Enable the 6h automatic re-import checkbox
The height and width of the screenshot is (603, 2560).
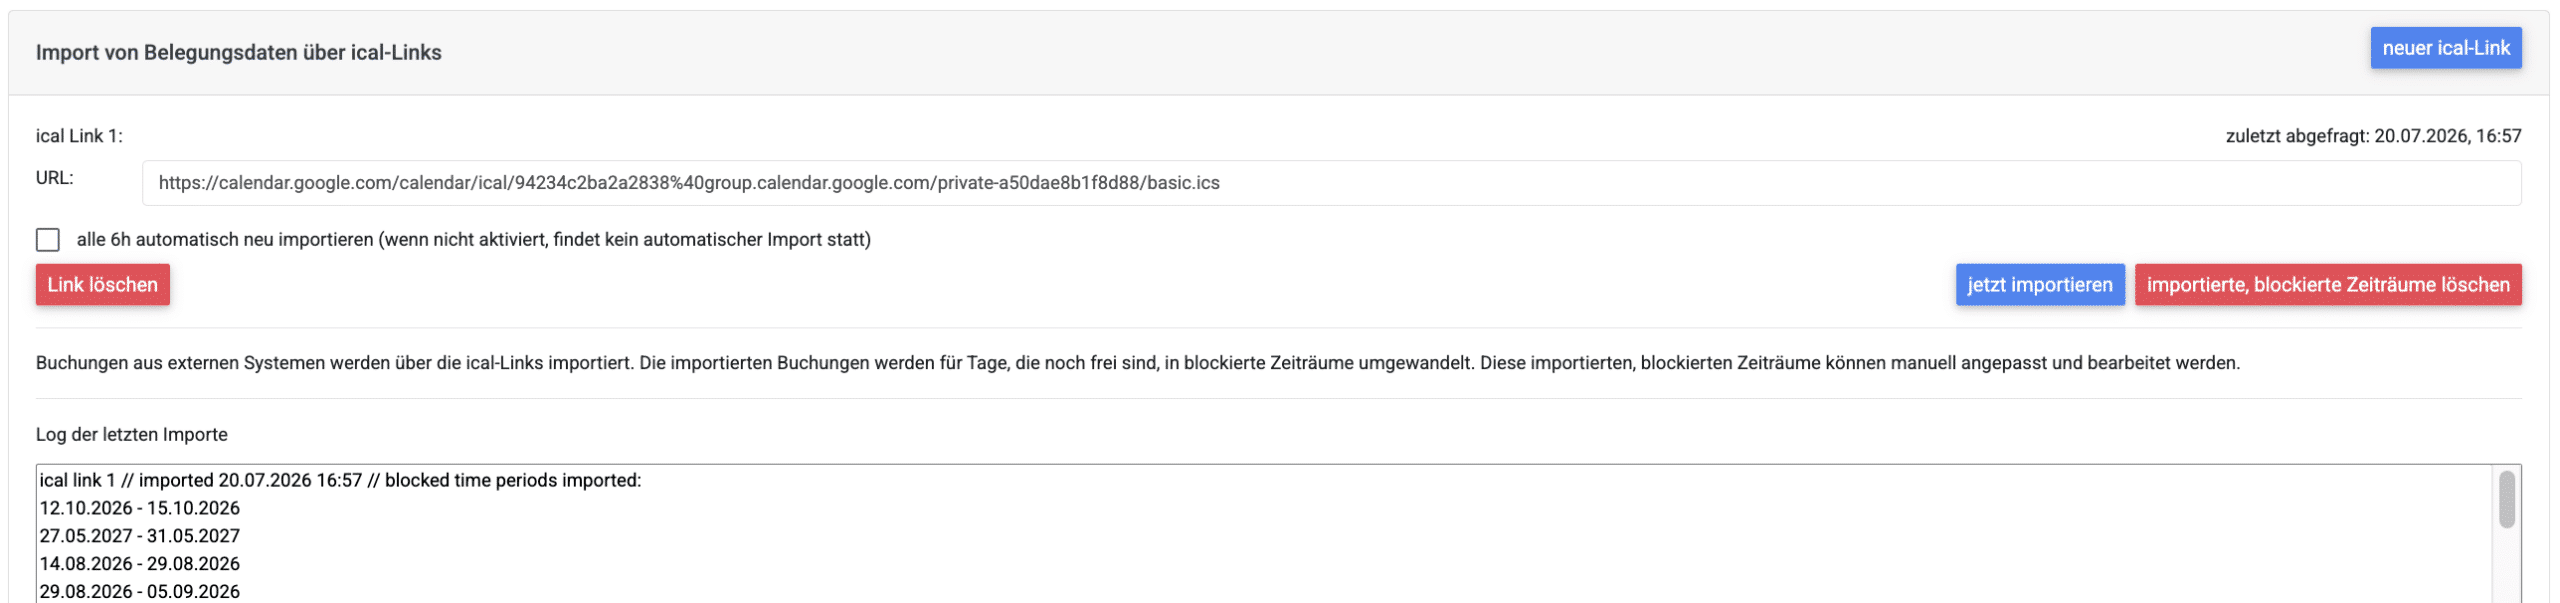[48, 240]
